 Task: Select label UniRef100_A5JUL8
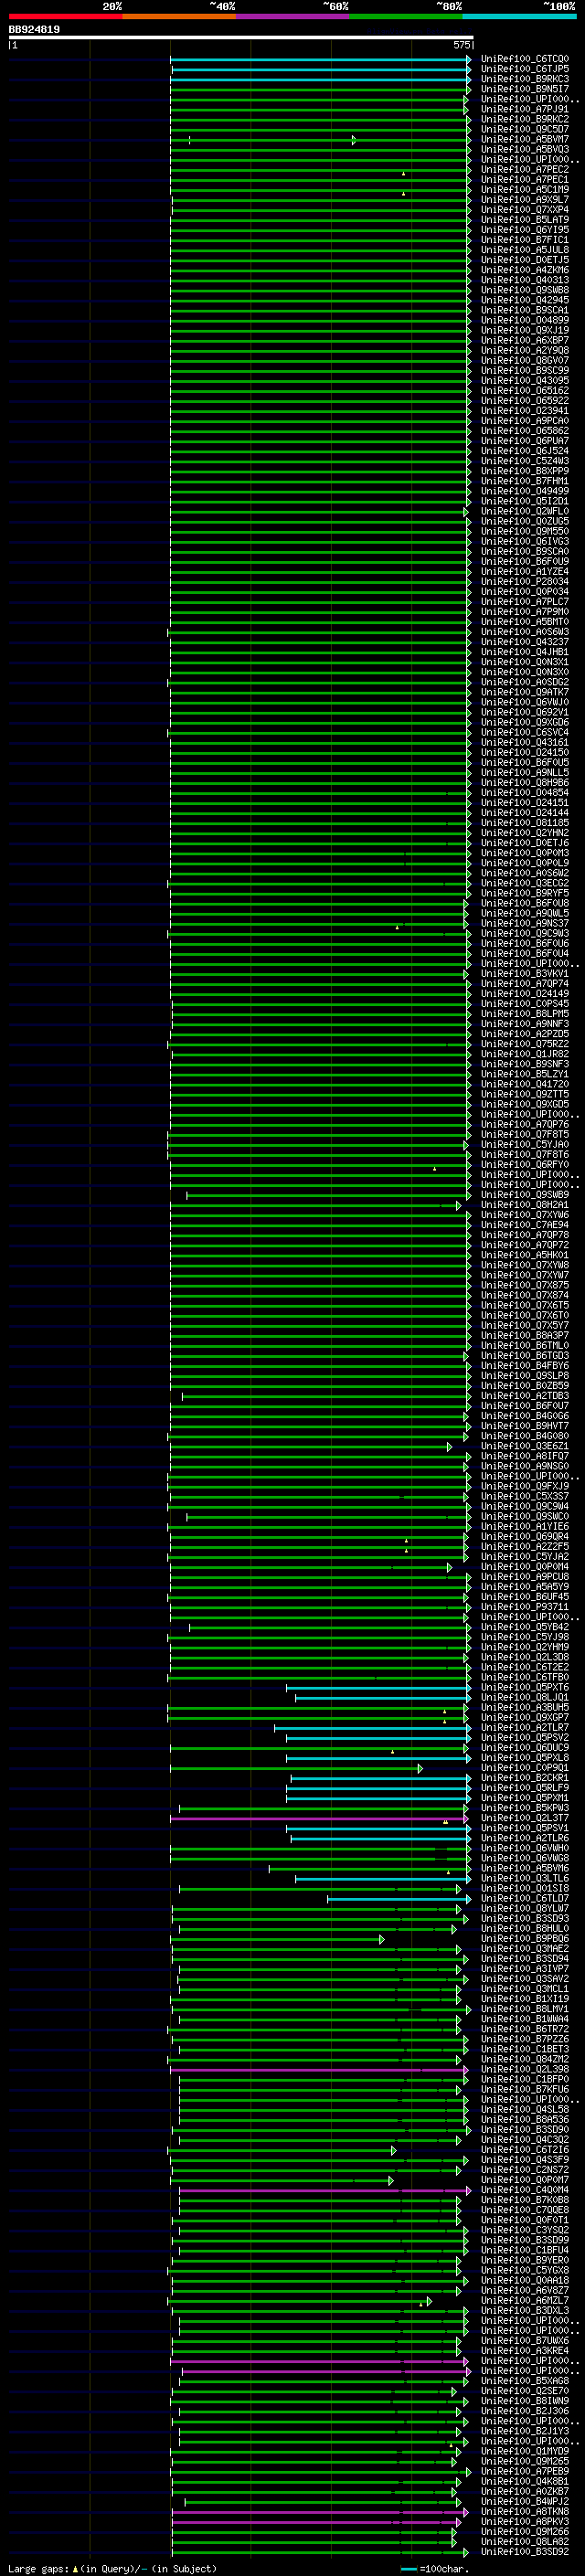pos(525,250)
